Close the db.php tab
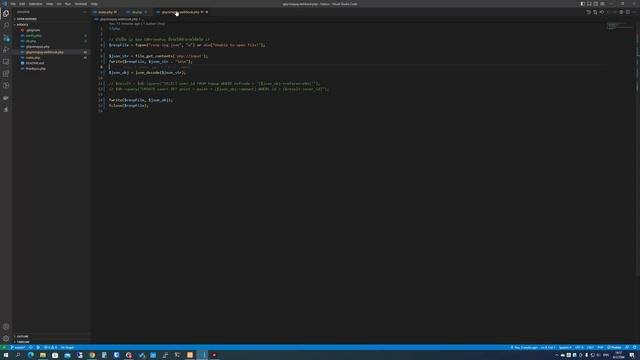Image resolution: width=640 pixels, height=360 pixels. [x=145, y=12]
